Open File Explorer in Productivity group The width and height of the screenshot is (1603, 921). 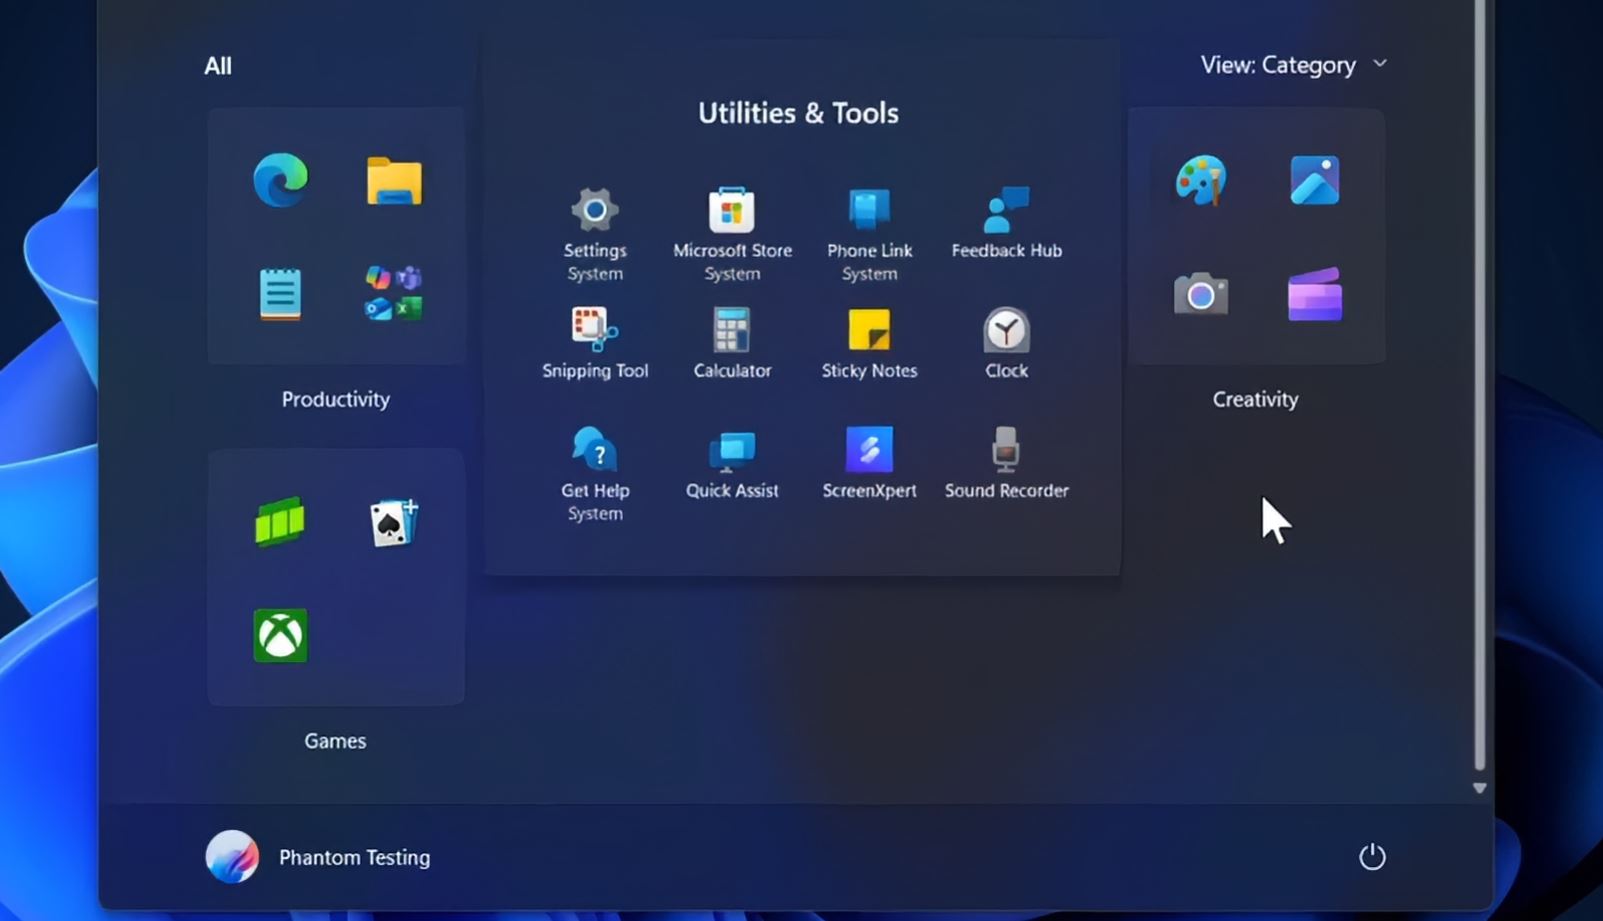(x=394, y=181)
